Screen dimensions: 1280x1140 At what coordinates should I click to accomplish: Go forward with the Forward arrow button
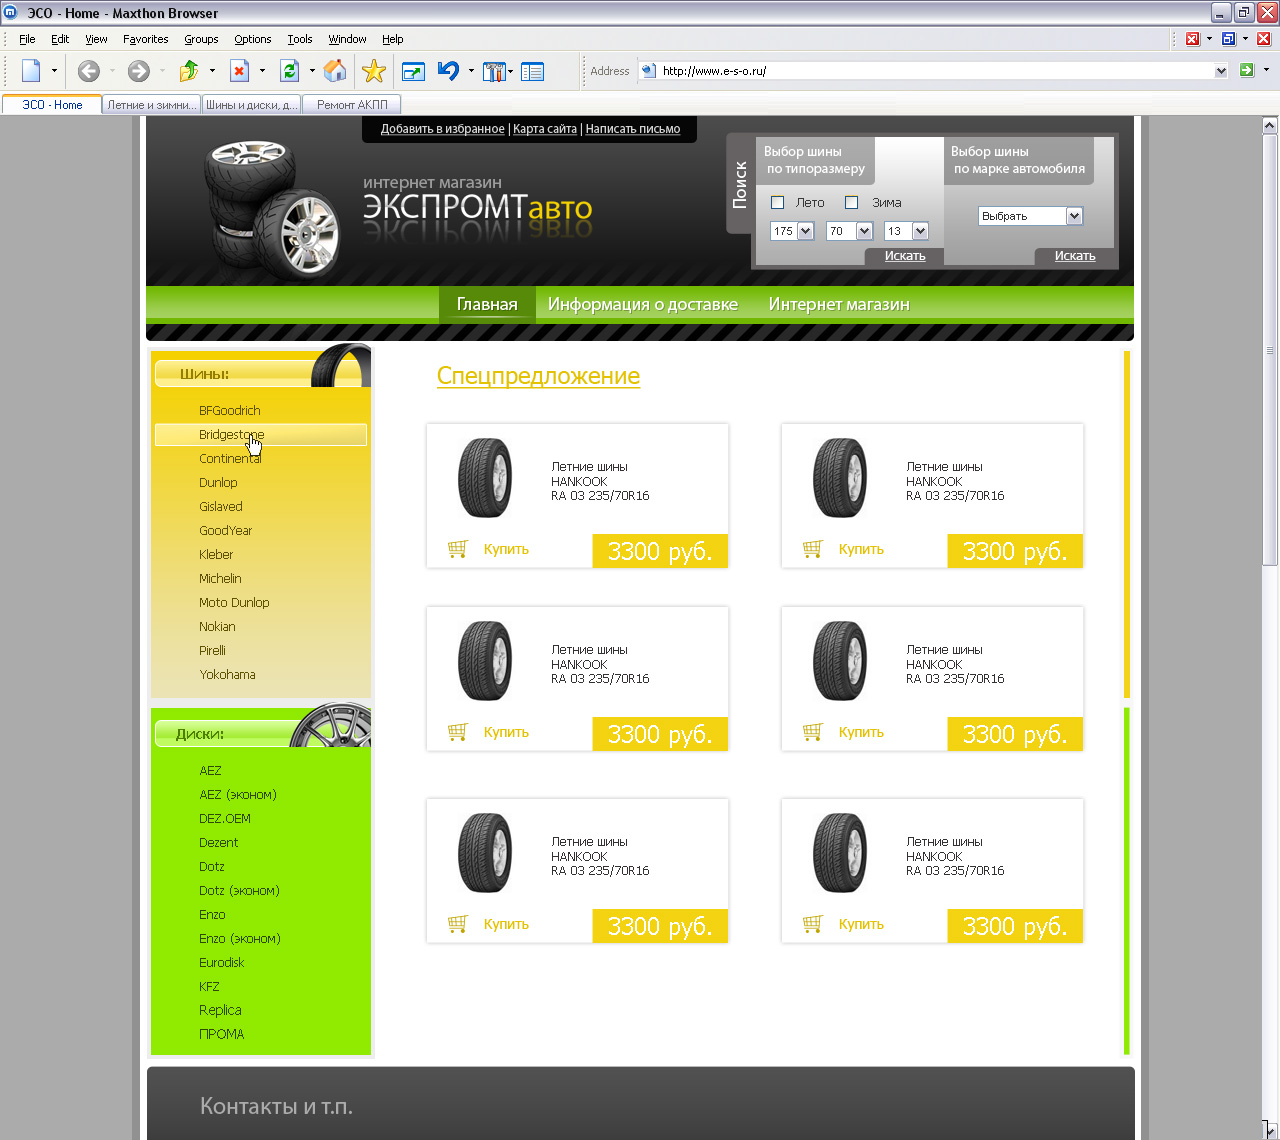(x=139, y=71)
